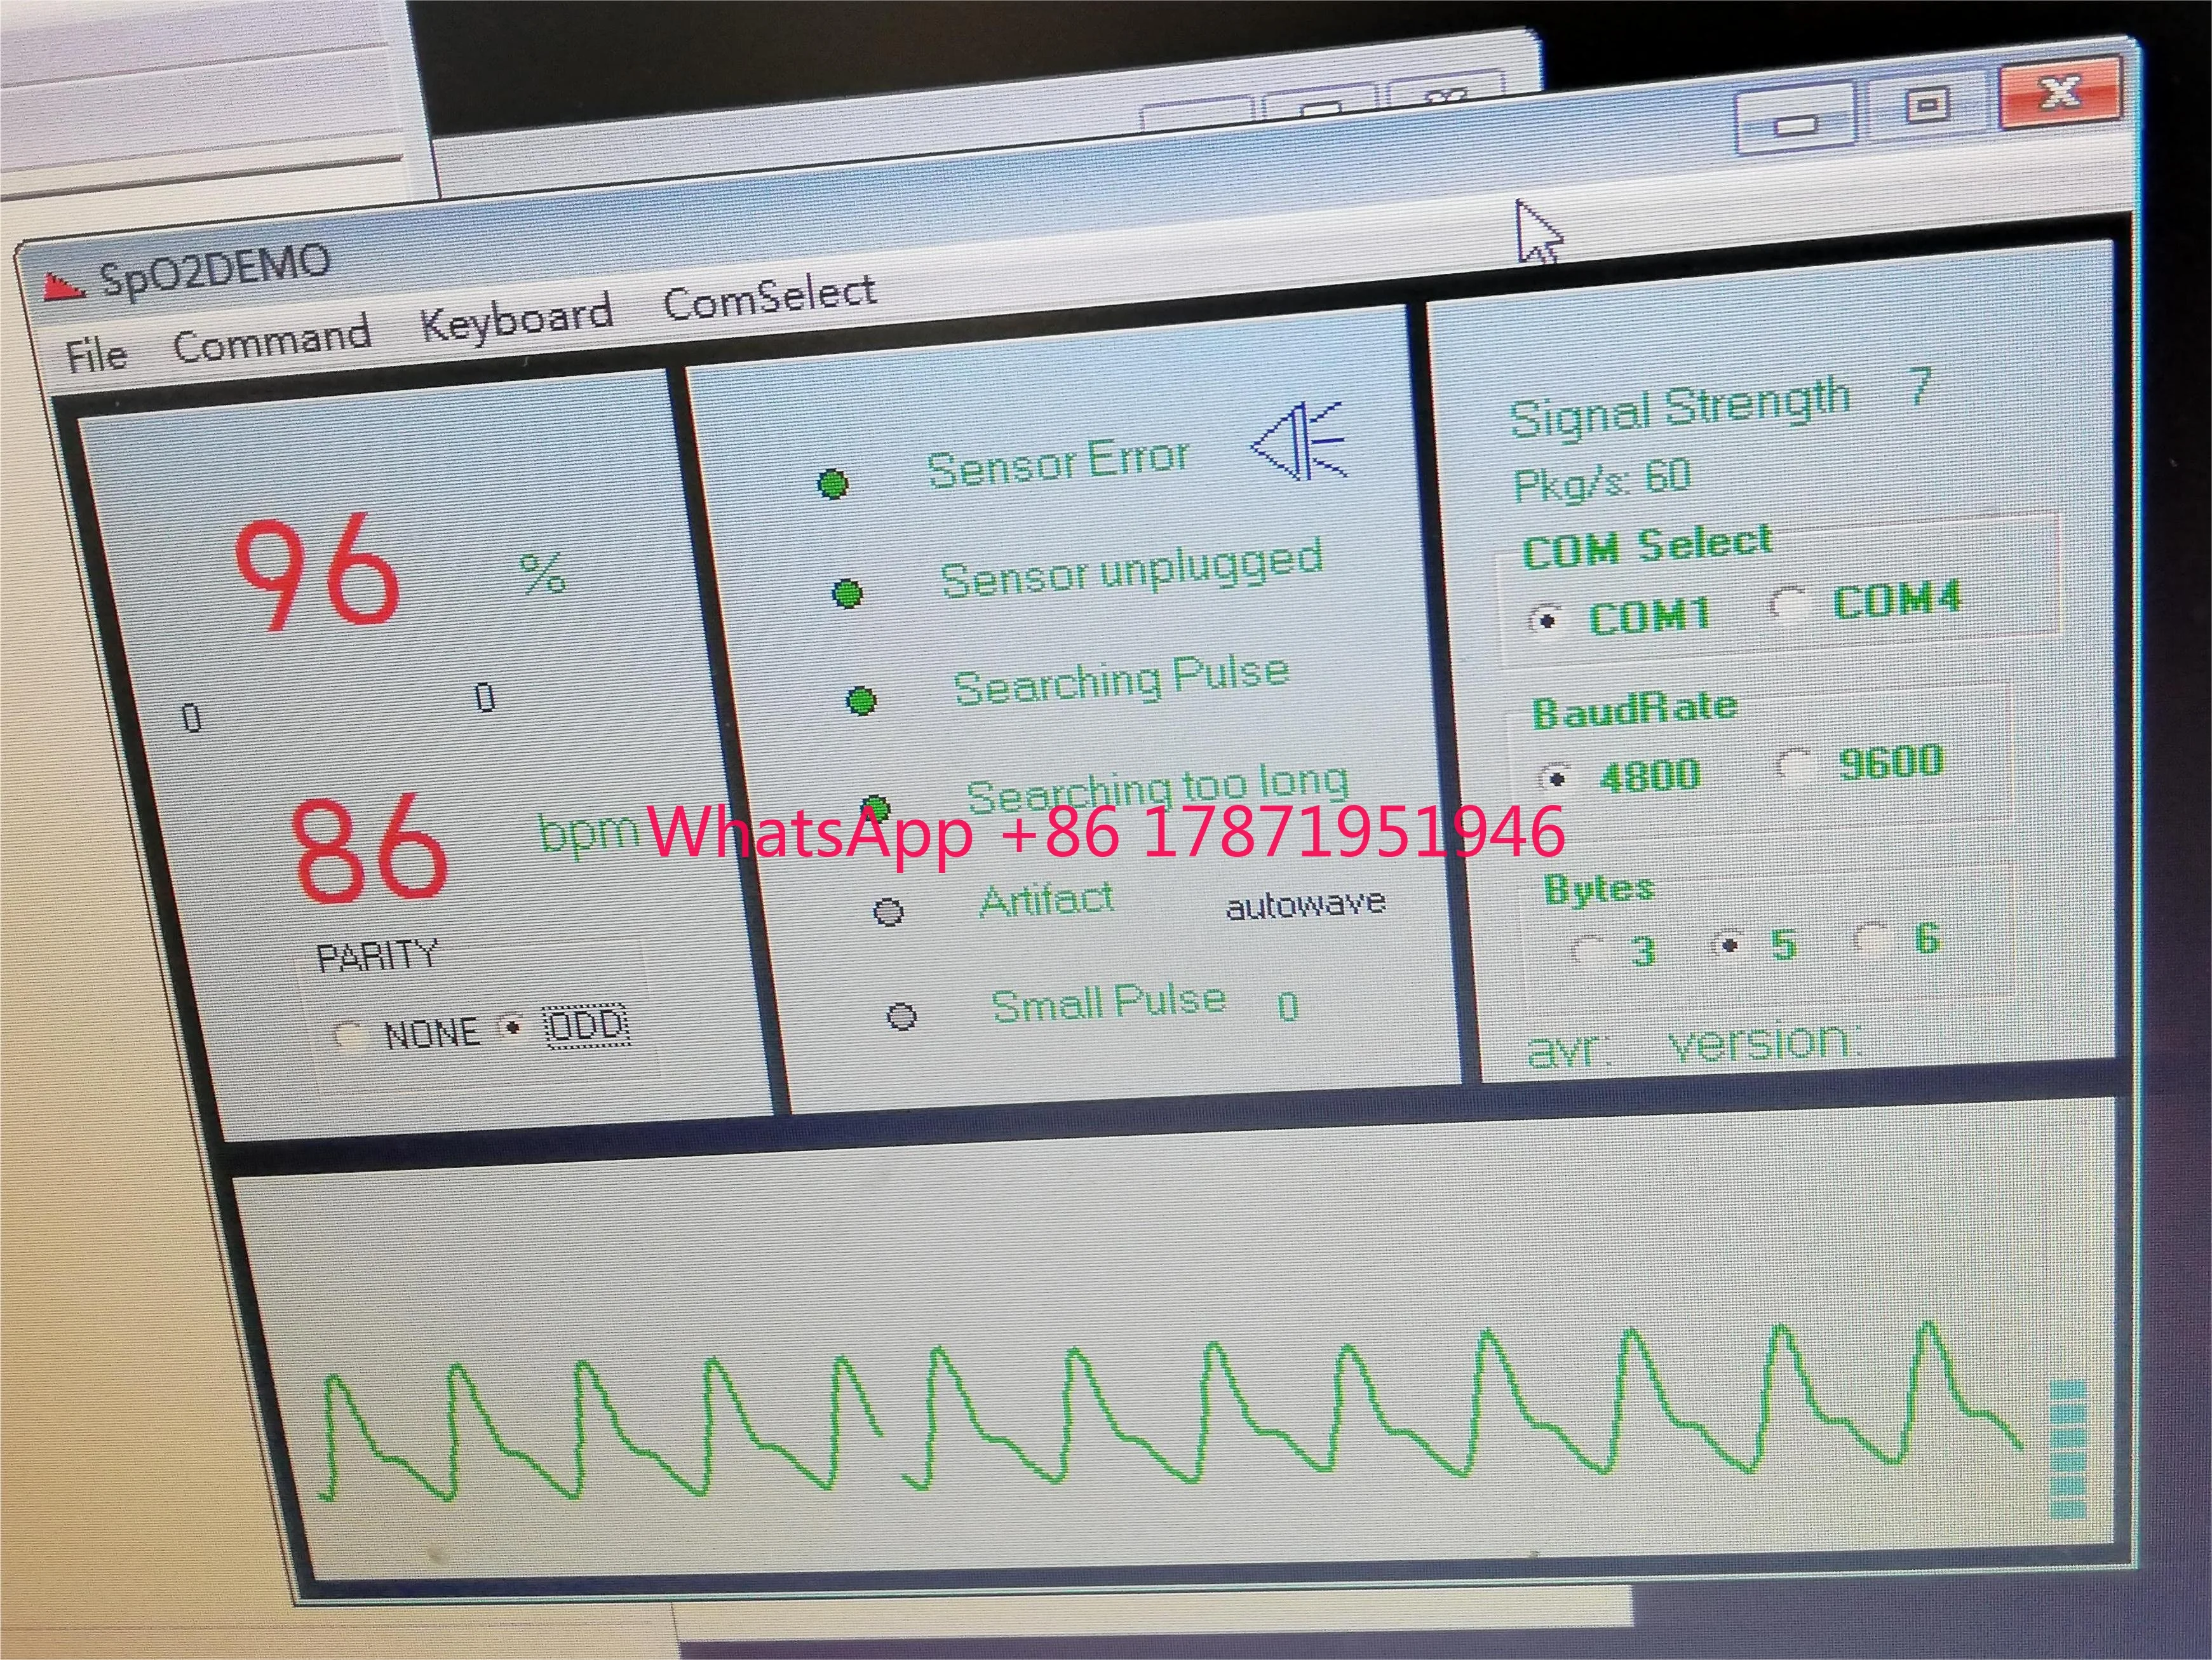This screenshot has width=2212, height=1660.
Task: Click the Sensor Error green indicator
Action: click(833, 485)
